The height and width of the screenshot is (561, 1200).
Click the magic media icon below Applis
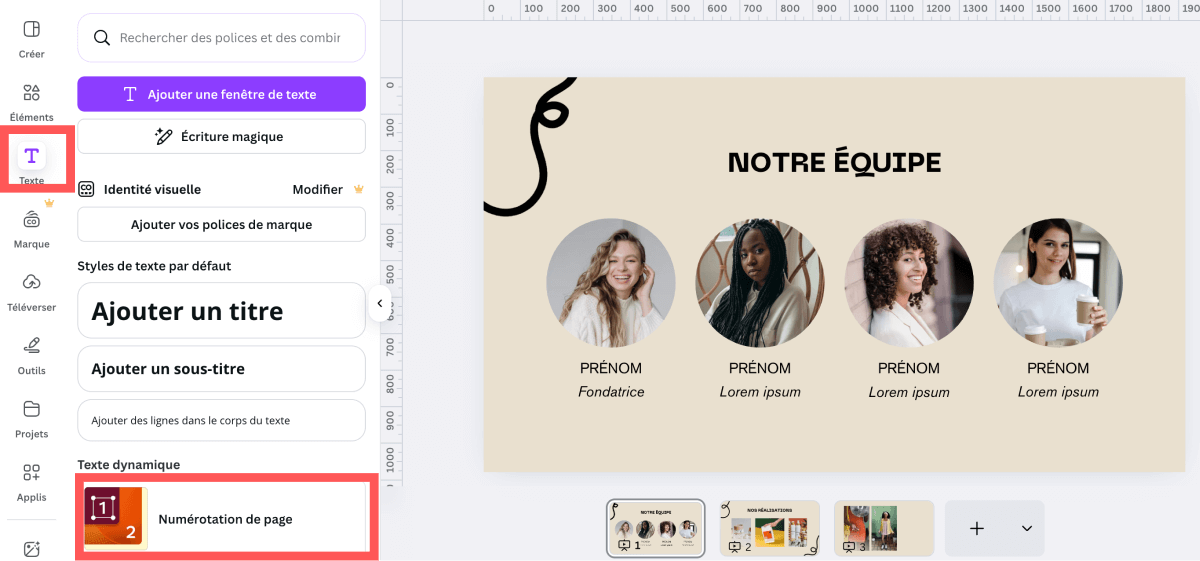pos(32,549)
